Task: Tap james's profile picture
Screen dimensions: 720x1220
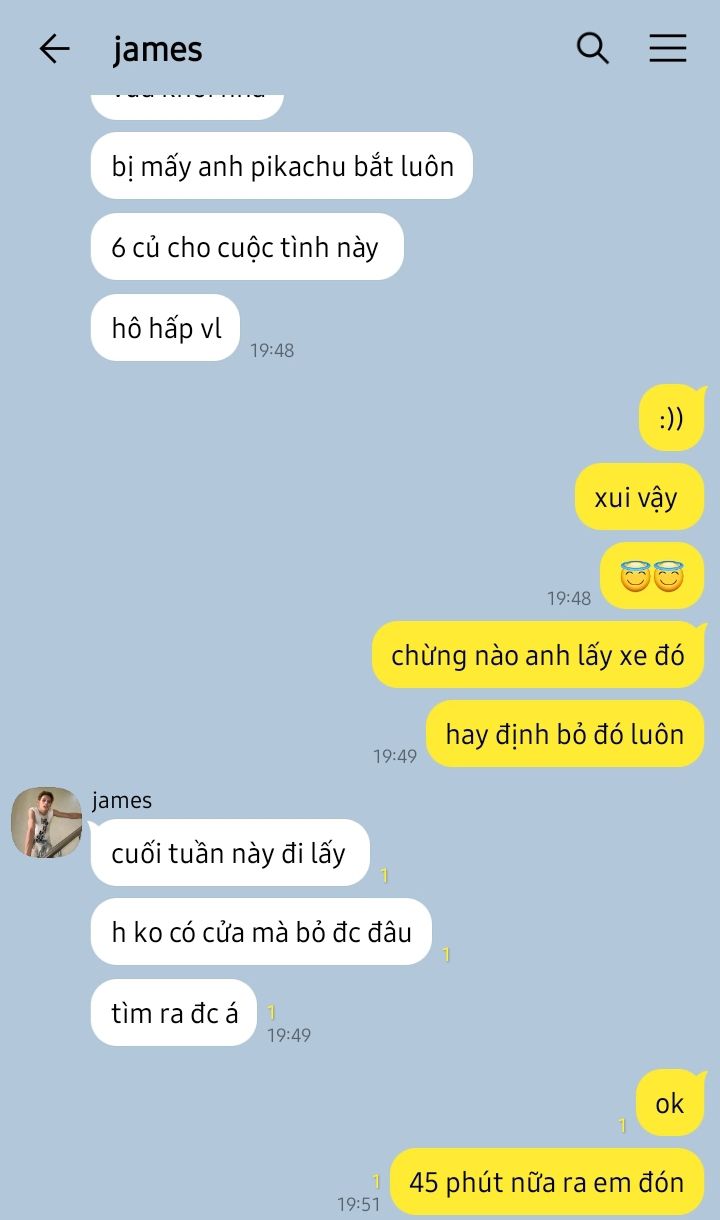Action: (x=46, y=822)
